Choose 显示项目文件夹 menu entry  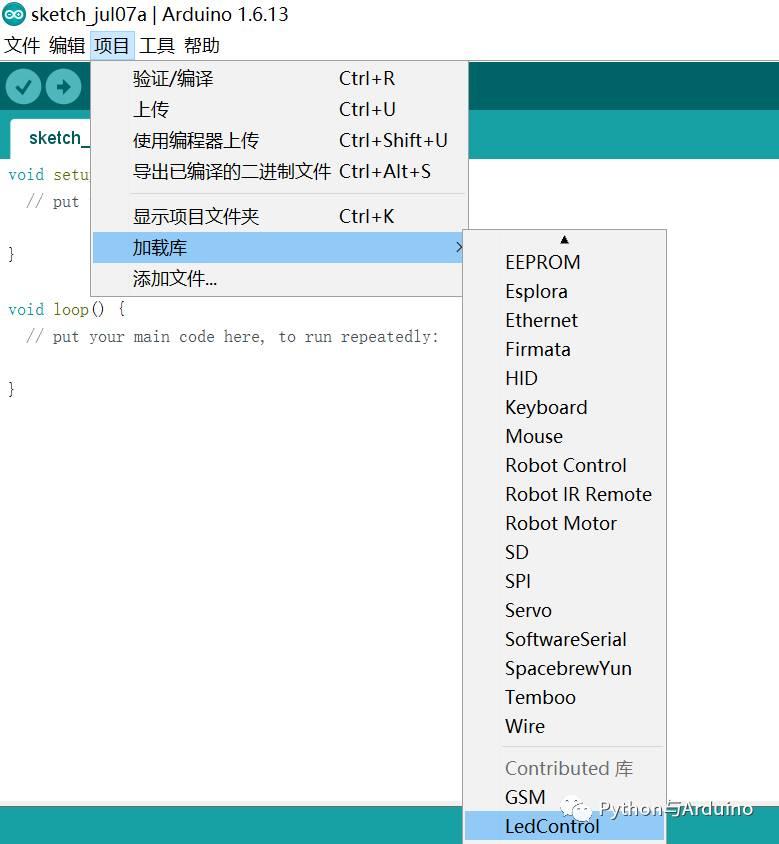point(277,216)
